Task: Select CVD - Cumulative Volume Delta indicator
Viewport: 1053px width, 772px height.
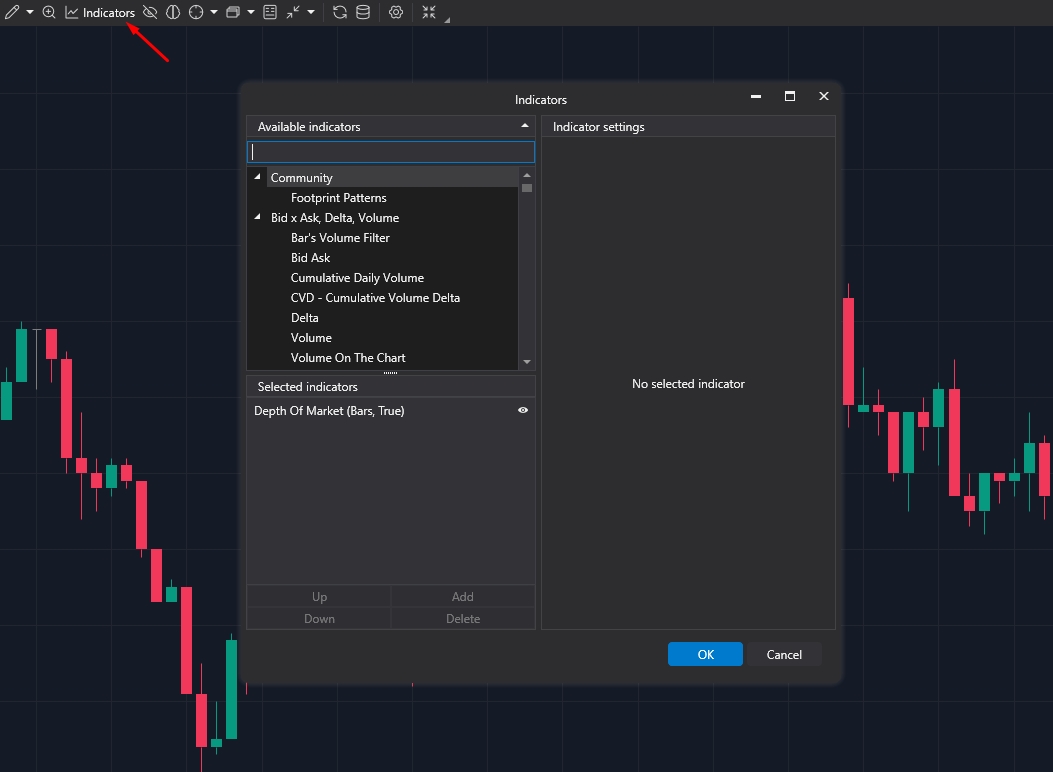Action: pyautogui.click(x=375, y=297)
